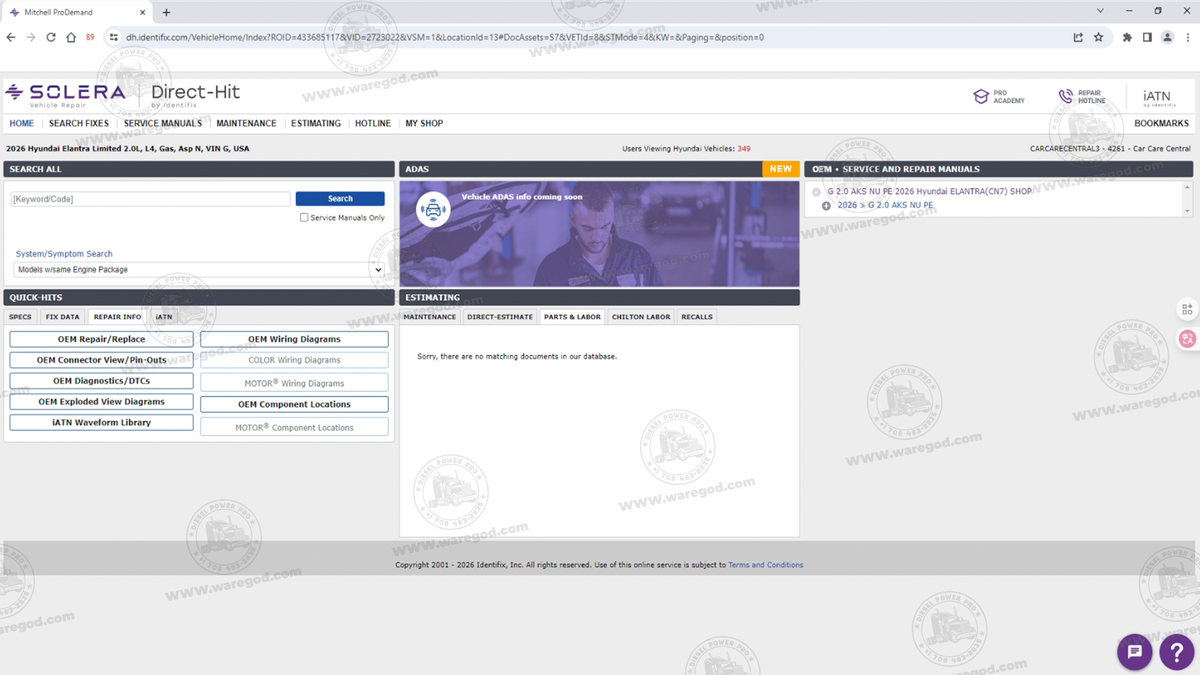
Task: Open the Terms and Conditions link
Action: tap(766, 565)
